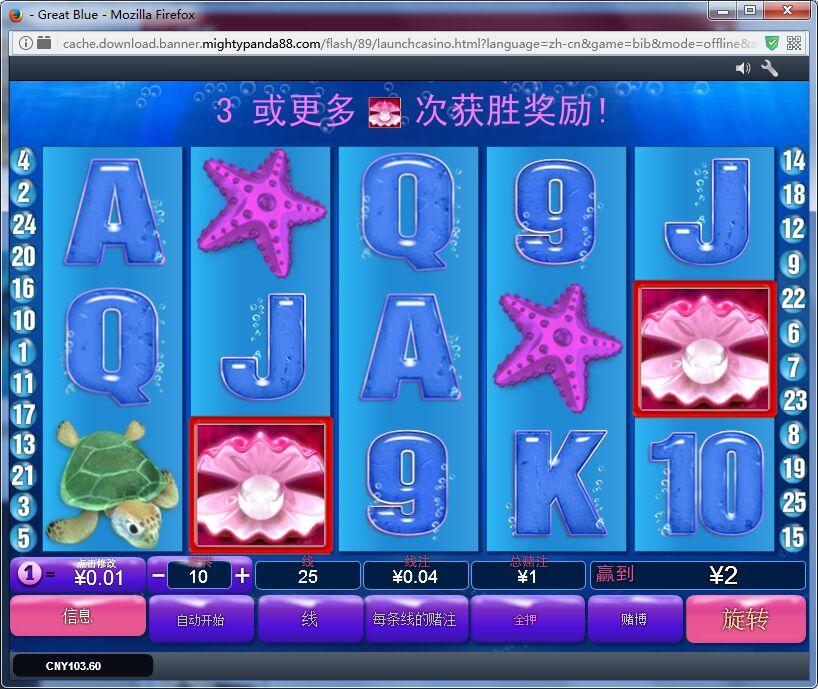Increase the coin count with plus button
This screenshot has width=818, height=689.
pos(242,575)
